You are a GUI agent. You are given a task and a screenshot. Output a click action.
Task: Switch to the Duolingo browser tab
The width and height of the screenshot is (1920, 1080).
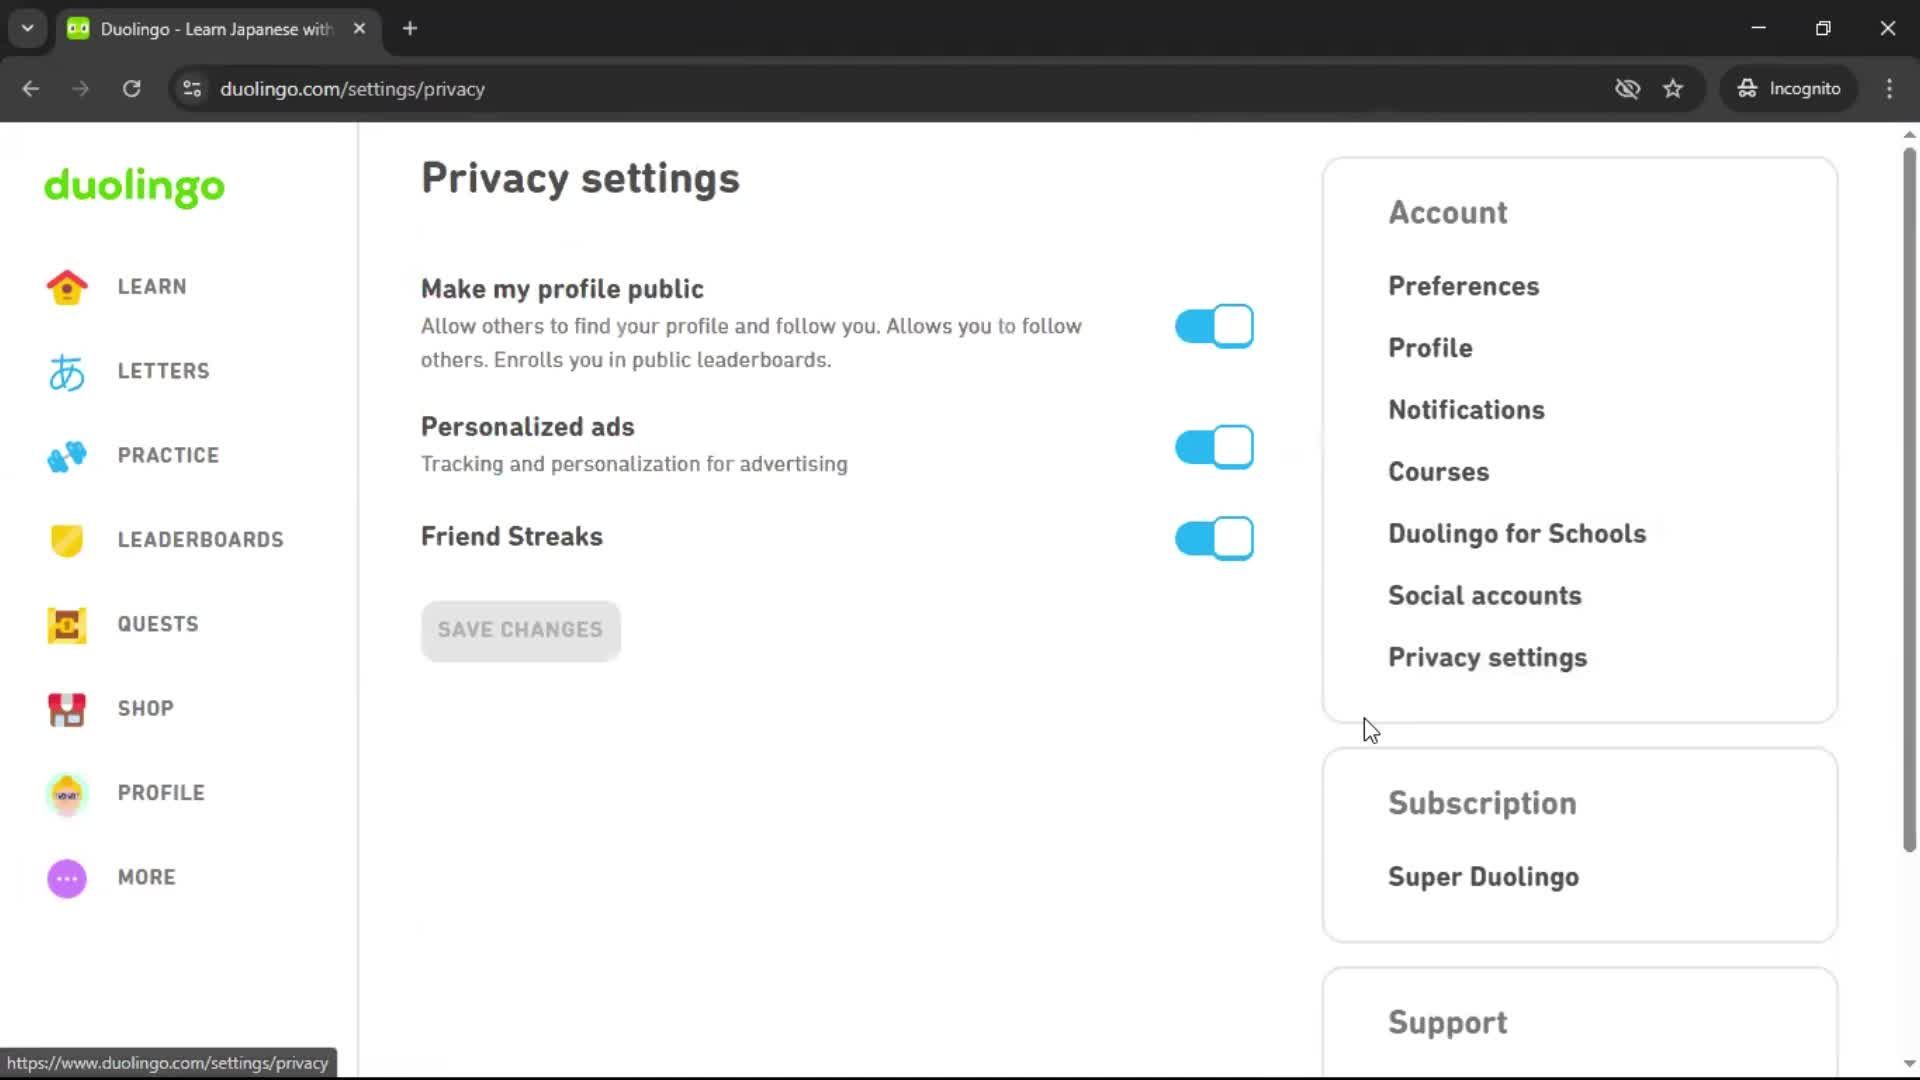(200, 28)
